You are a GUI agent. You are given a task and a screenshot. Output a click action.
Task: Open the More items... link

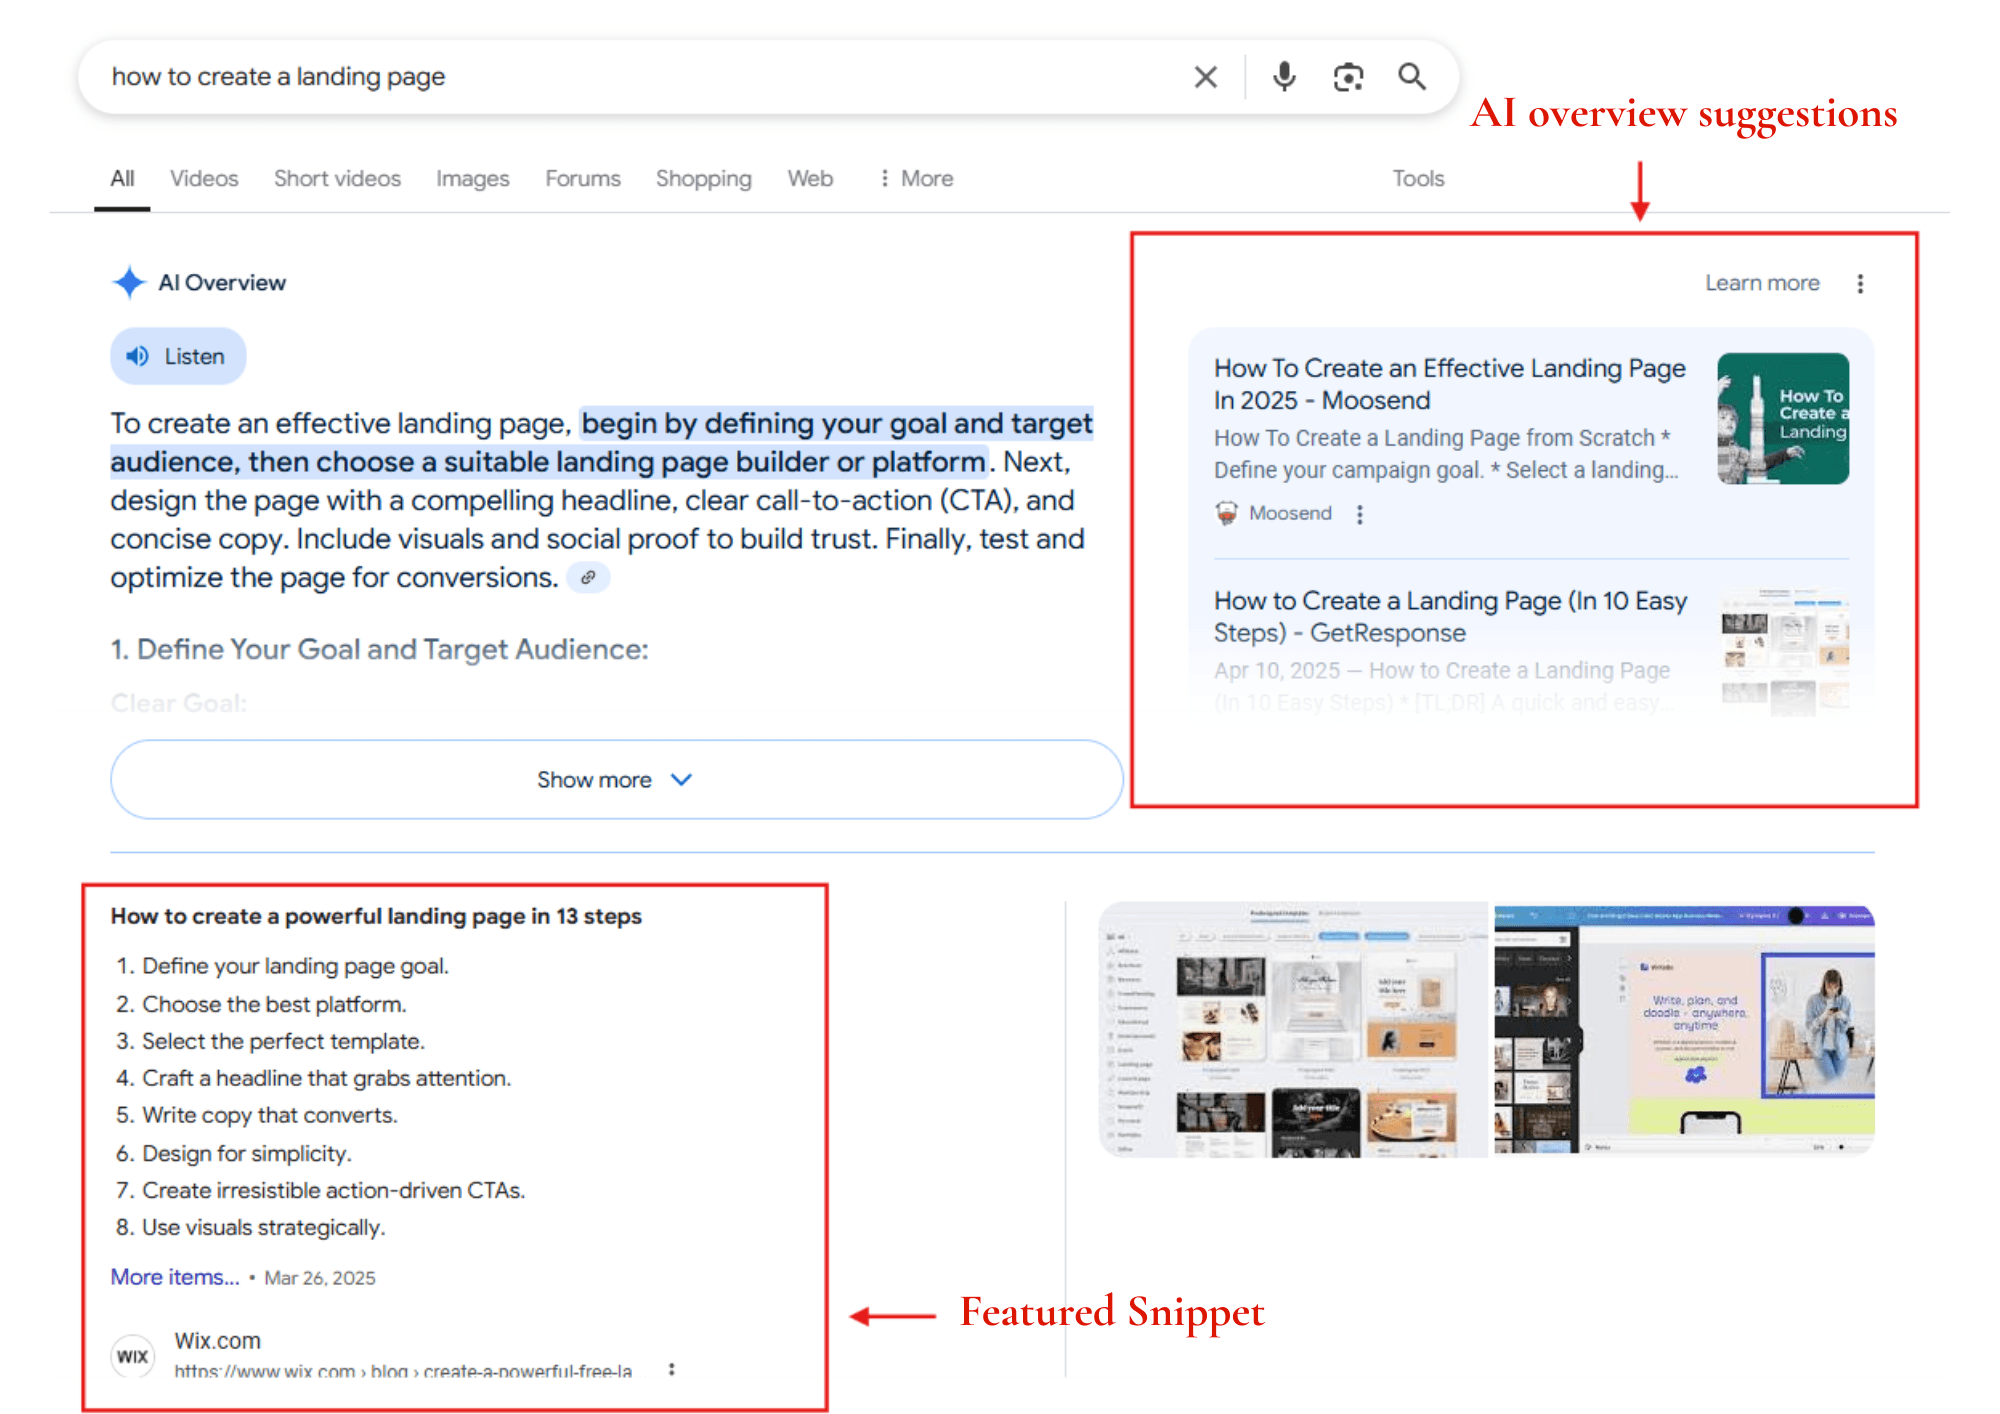coord(175,1277)
